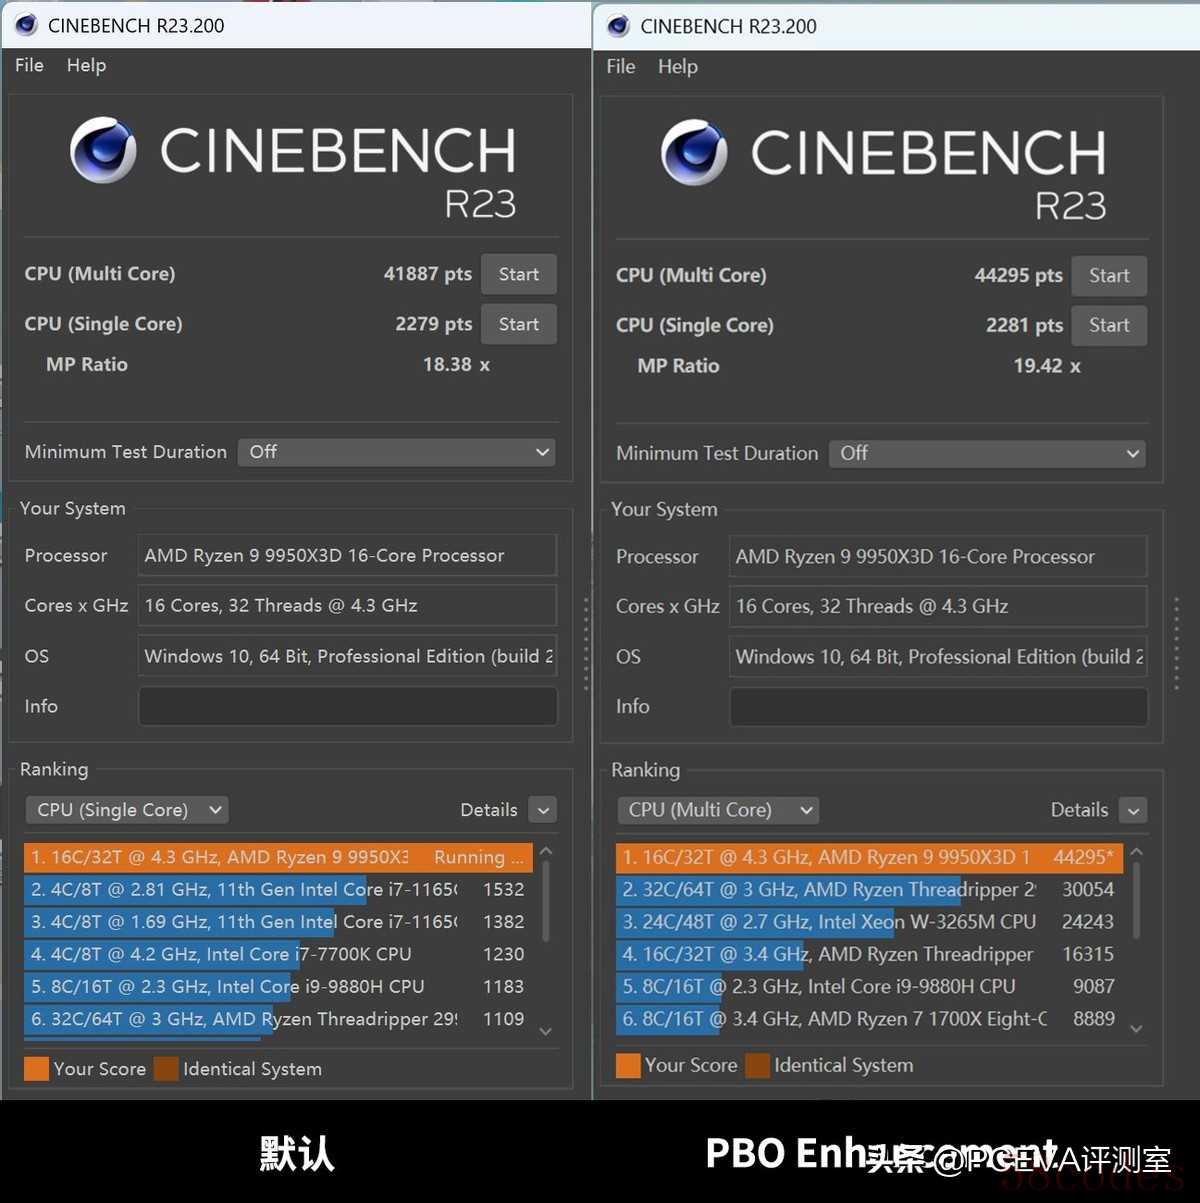This screenshot has width=1200, height=1203.
Task: Click the orange Your Score swatch in left window
Action: click(36, 1069)
